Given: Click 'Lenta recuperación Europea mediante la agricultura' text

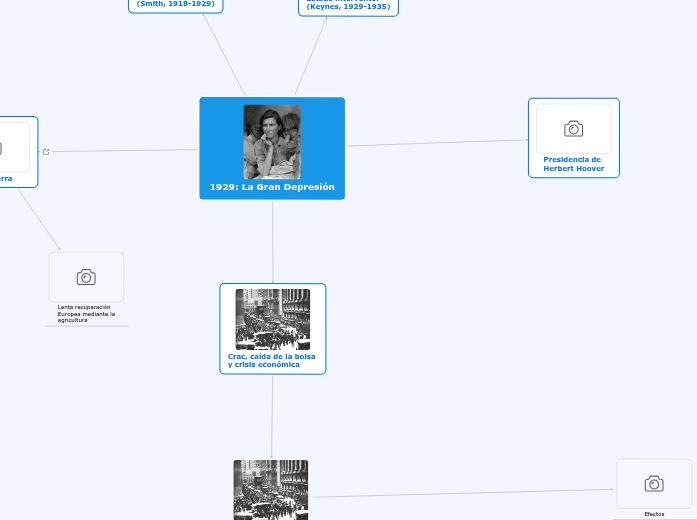Looking at the screenshot, I should pos(87,313).
